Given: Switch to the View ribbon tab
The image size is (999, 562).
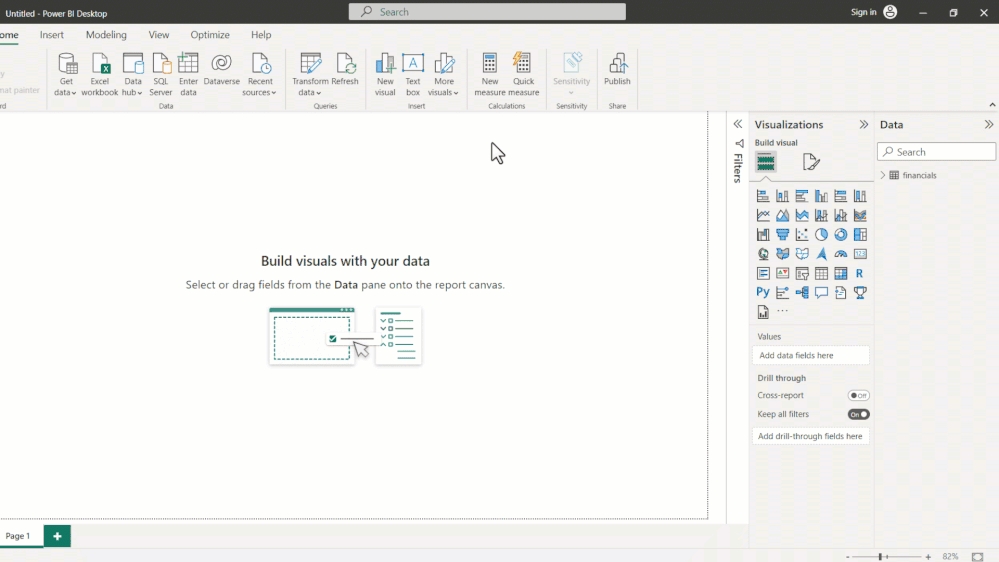Looking at the screenshot, I should [159, 35].
